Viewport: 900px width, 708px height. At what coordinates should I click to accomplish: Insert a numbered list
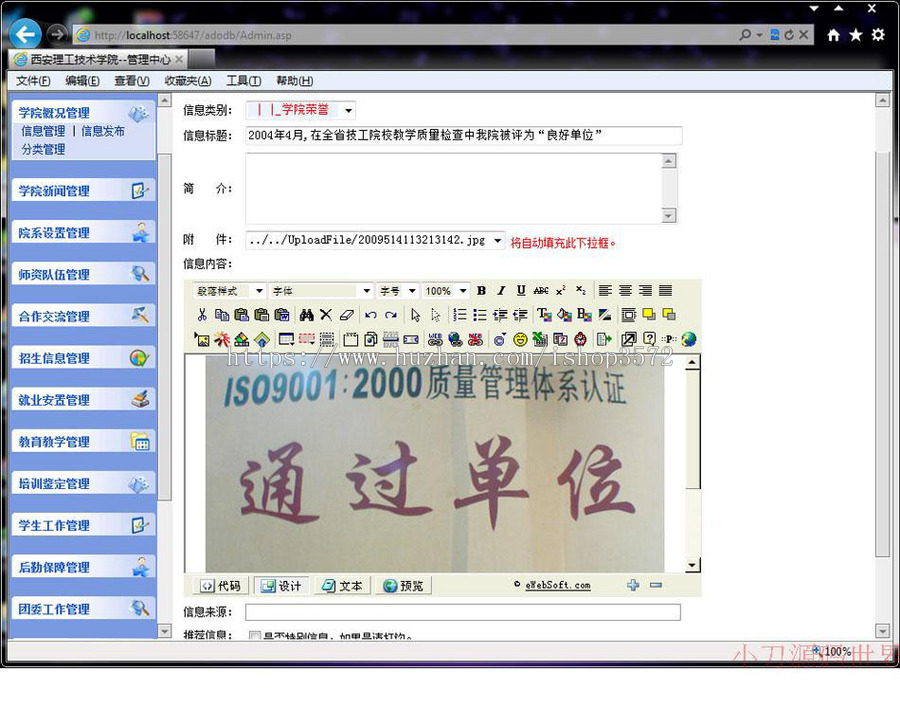pyautogui.click(x=460, y=315)
